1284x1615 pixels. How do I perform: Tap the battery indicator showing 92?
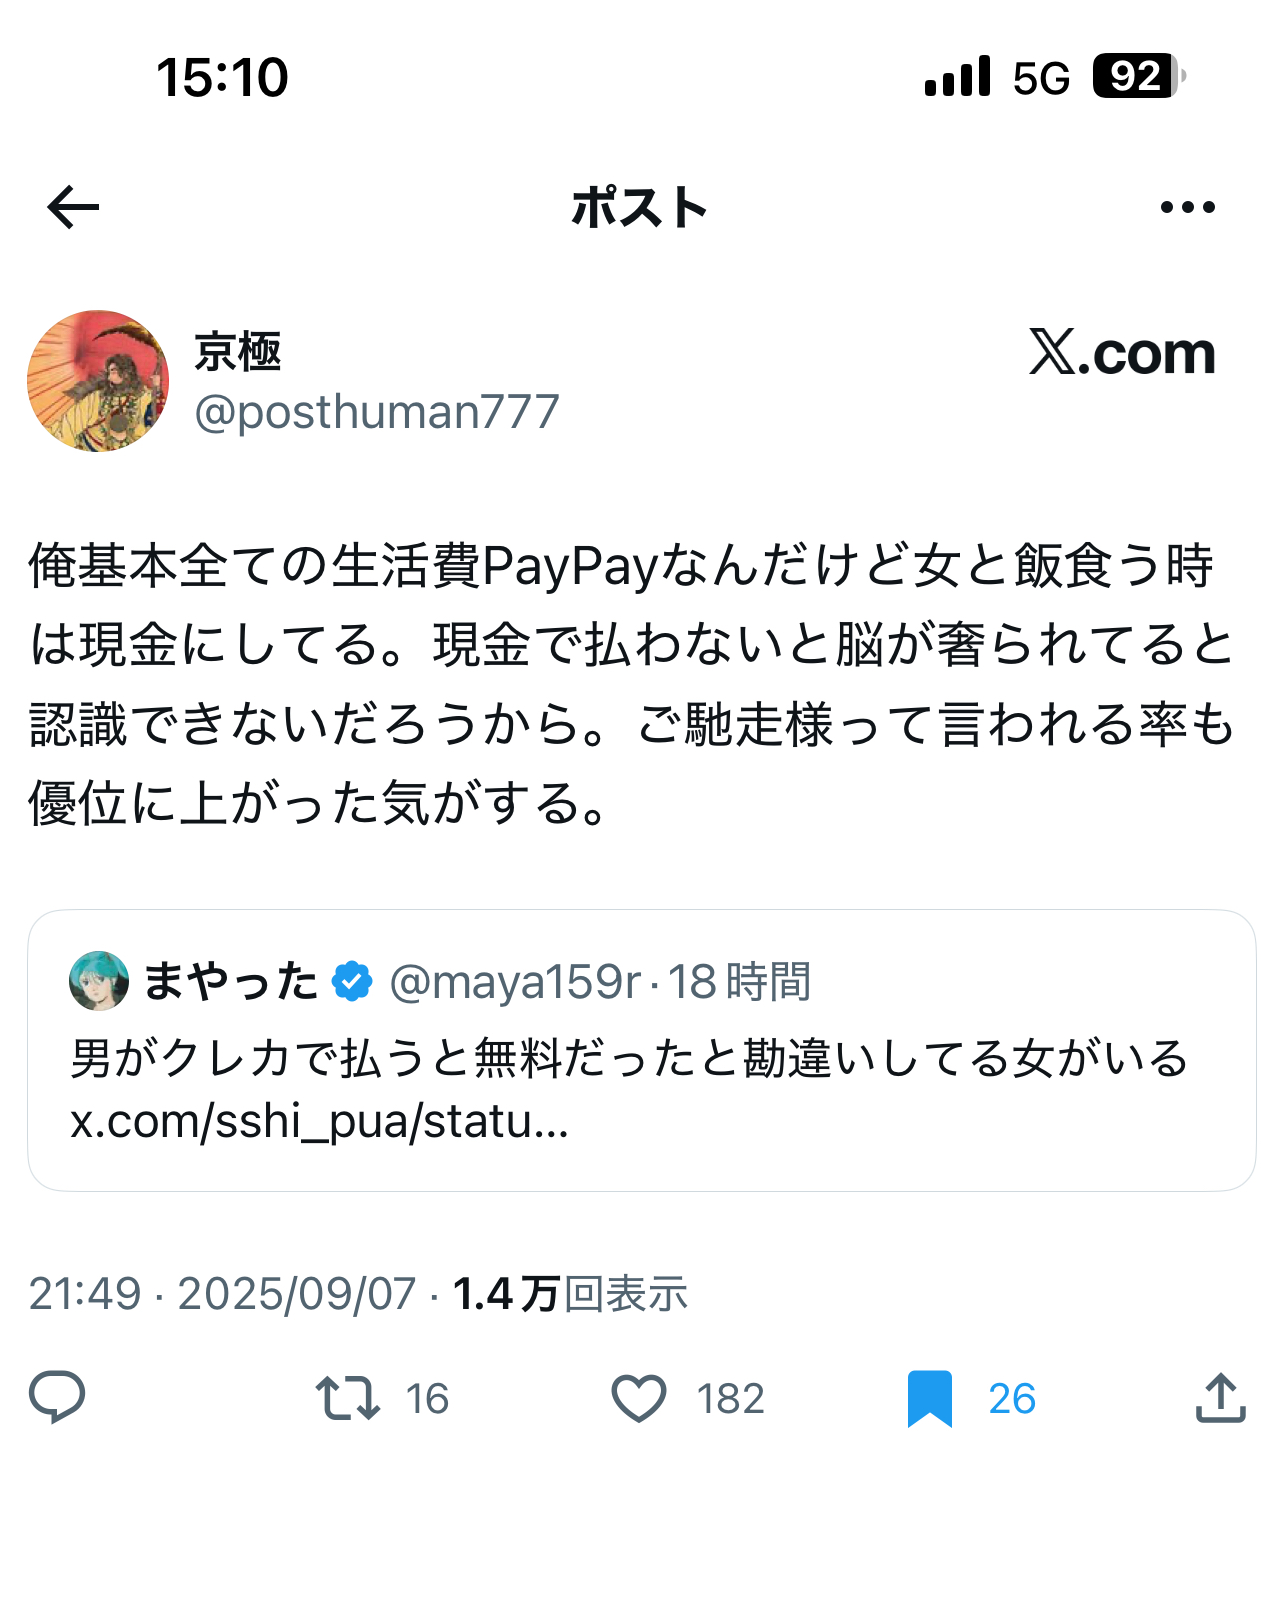pos(1138,76)
